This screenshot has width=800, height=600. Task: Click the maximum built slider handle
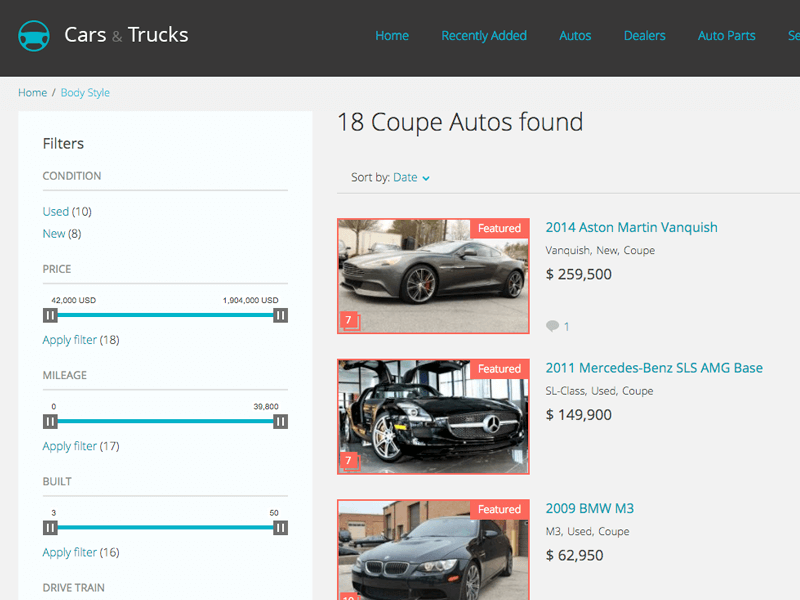(x=281, y=528)
